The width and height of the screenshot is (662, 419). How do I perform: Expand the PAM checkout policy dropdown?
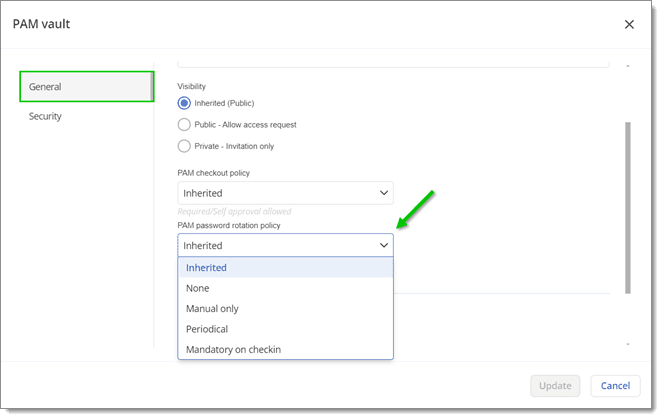[x=285, y=193]
